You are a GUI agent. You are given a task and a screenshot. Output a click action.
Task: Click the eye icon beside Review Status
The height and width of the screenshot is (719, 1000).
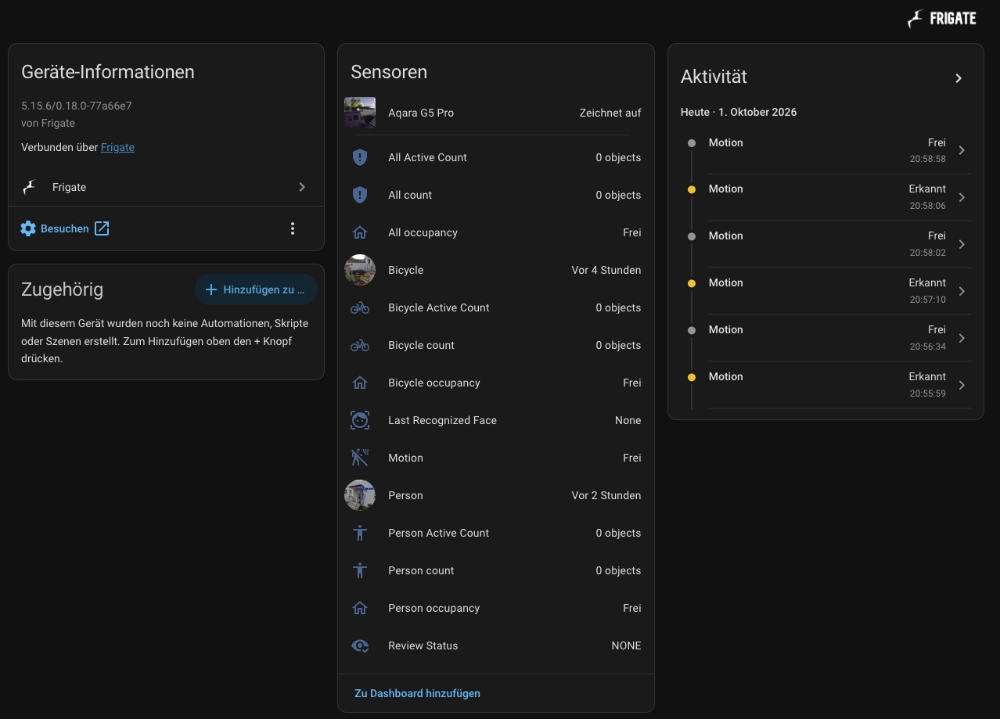(x=360, y=646)
